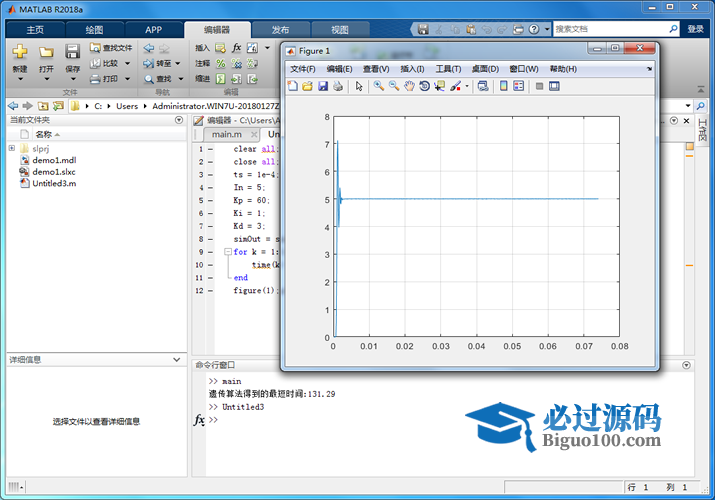The width and height of the screenshot is (715, 500).
Task: Click the uncomment icon
Action: click(x=237, y=63)
